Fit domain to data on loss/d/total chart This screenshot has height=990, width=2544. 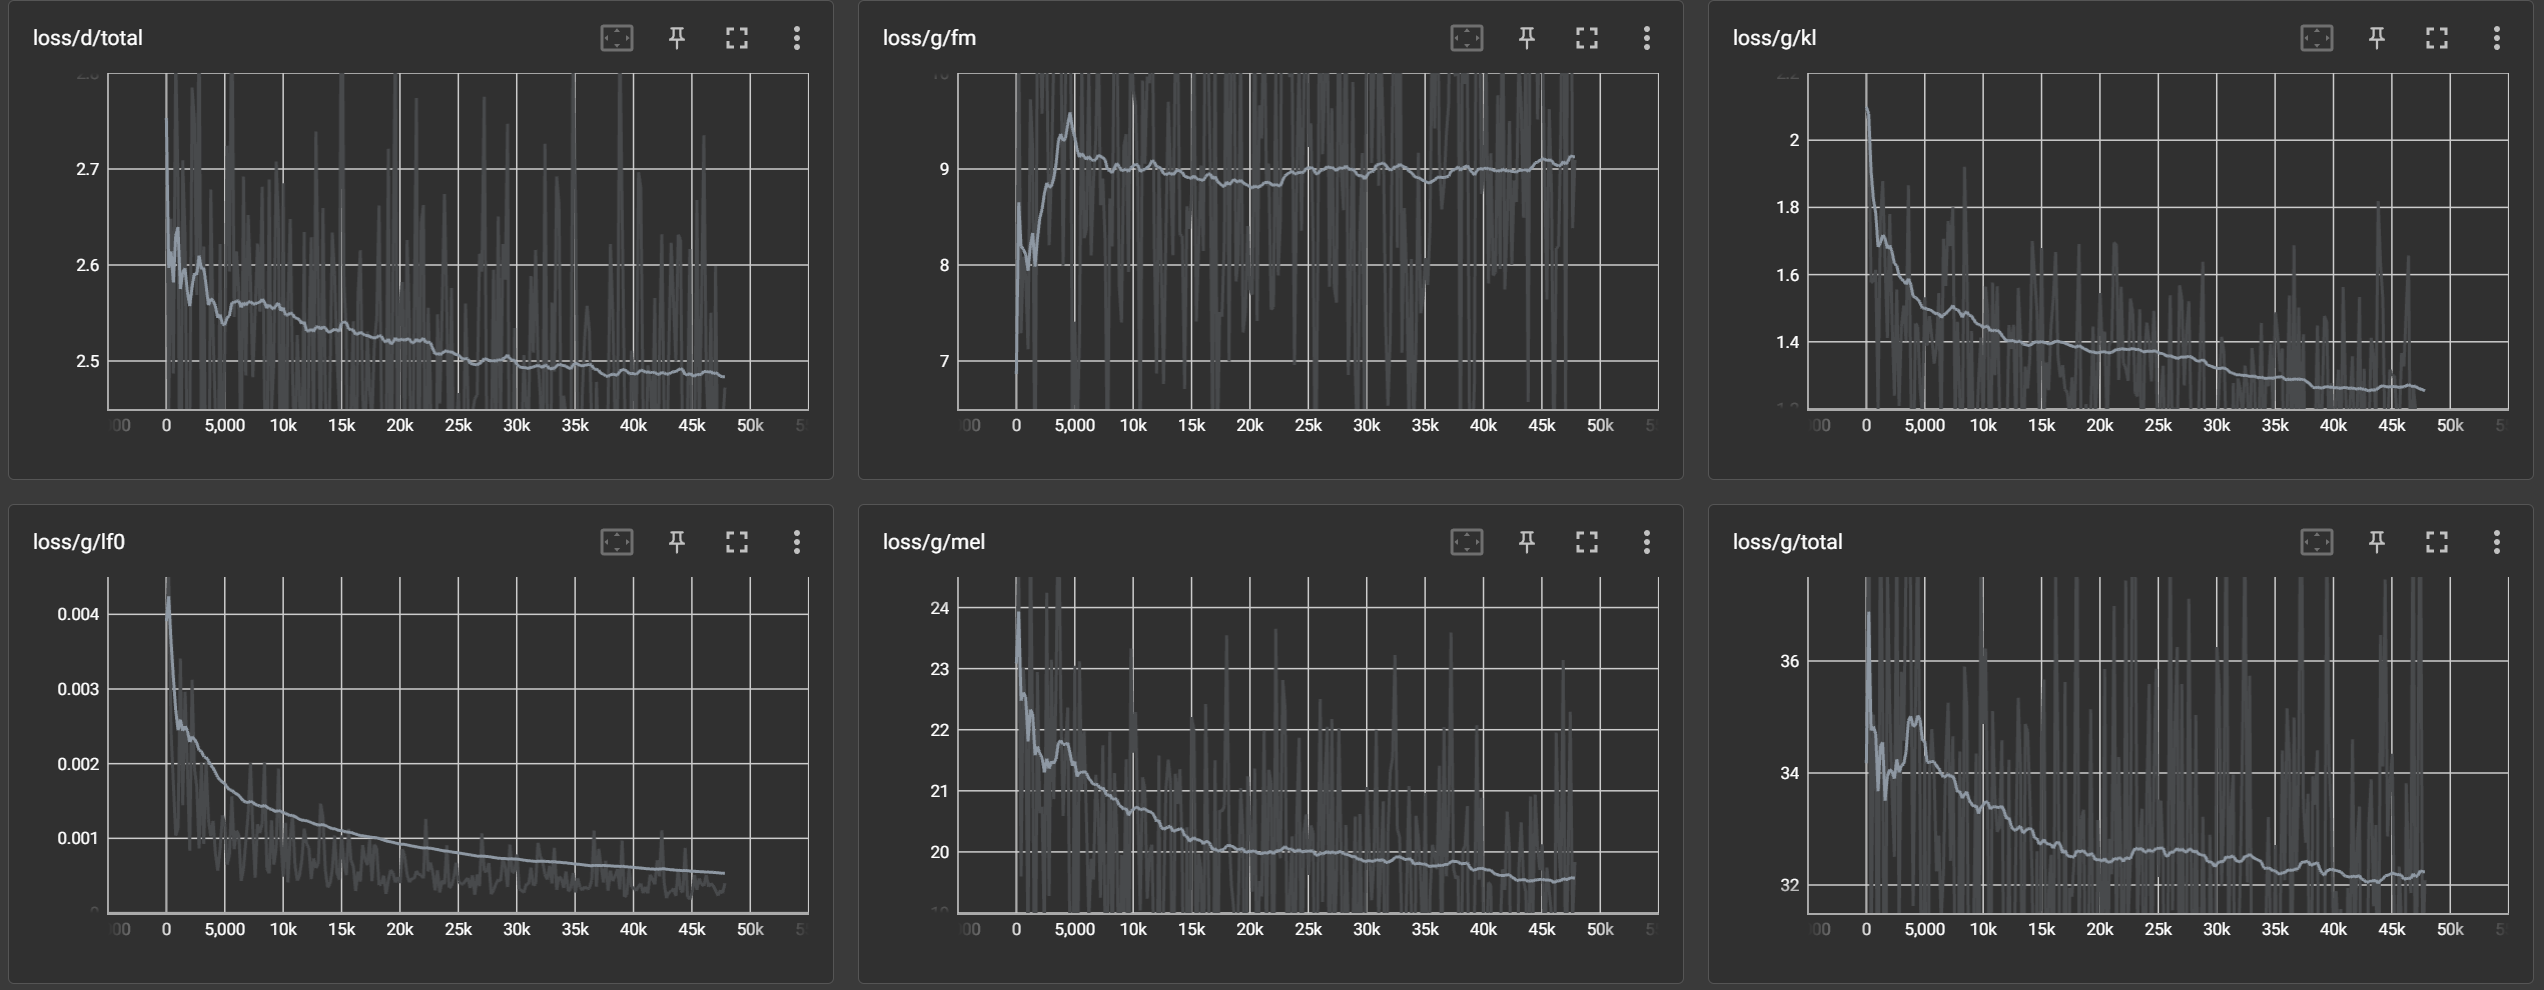coord(617,38)
